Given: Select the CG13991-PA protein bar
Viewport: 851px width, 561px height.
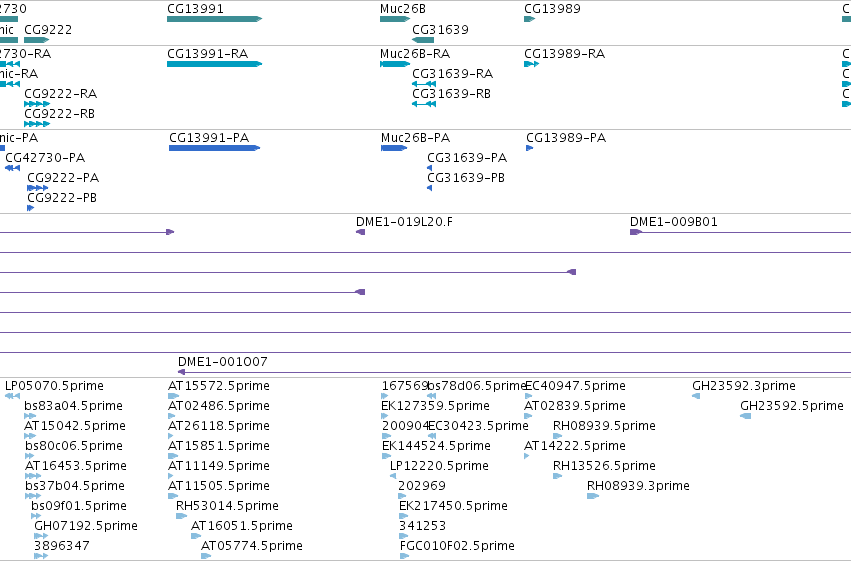Looking at the screenshot, I should click(x=214, y=148).
